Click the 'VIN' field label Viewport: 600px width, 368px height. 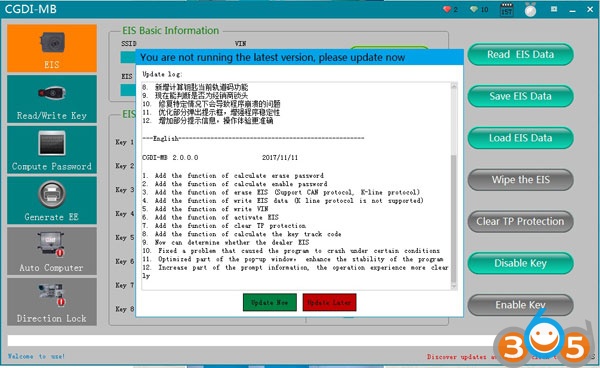tap(241, 44)
